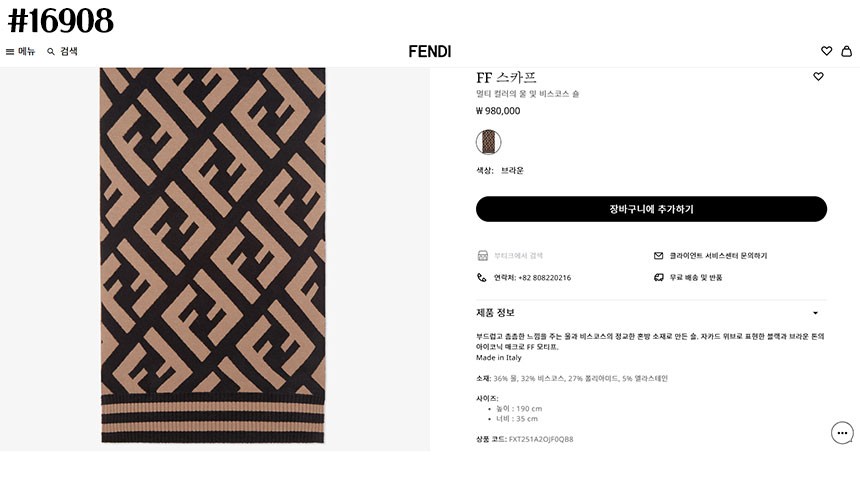Toggle the product's wishlist heart
The width and height of the screenshot is (860, 492).
818,76
